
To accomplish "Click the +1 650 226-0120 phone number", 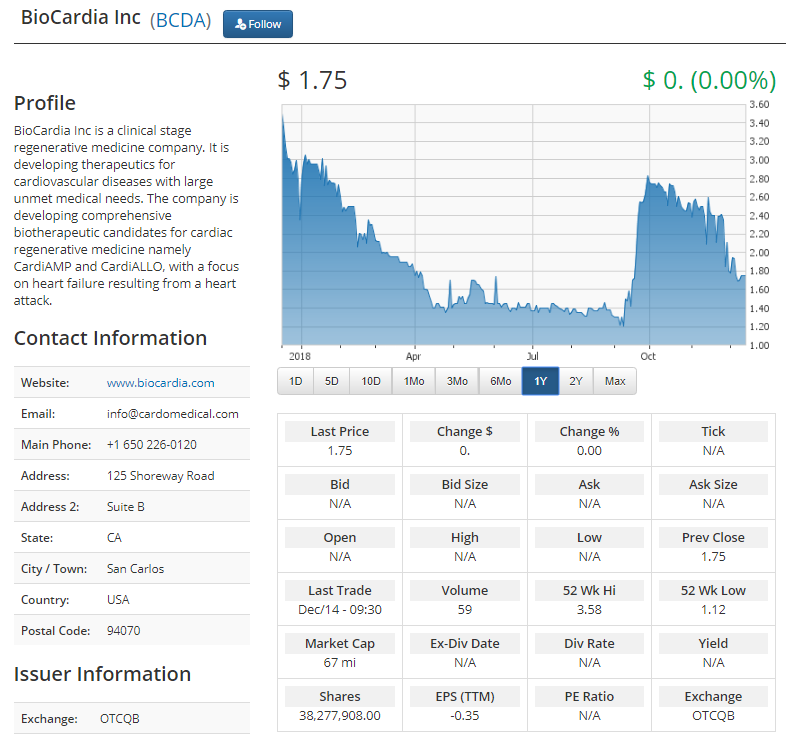I will click(x=152, y=445).
